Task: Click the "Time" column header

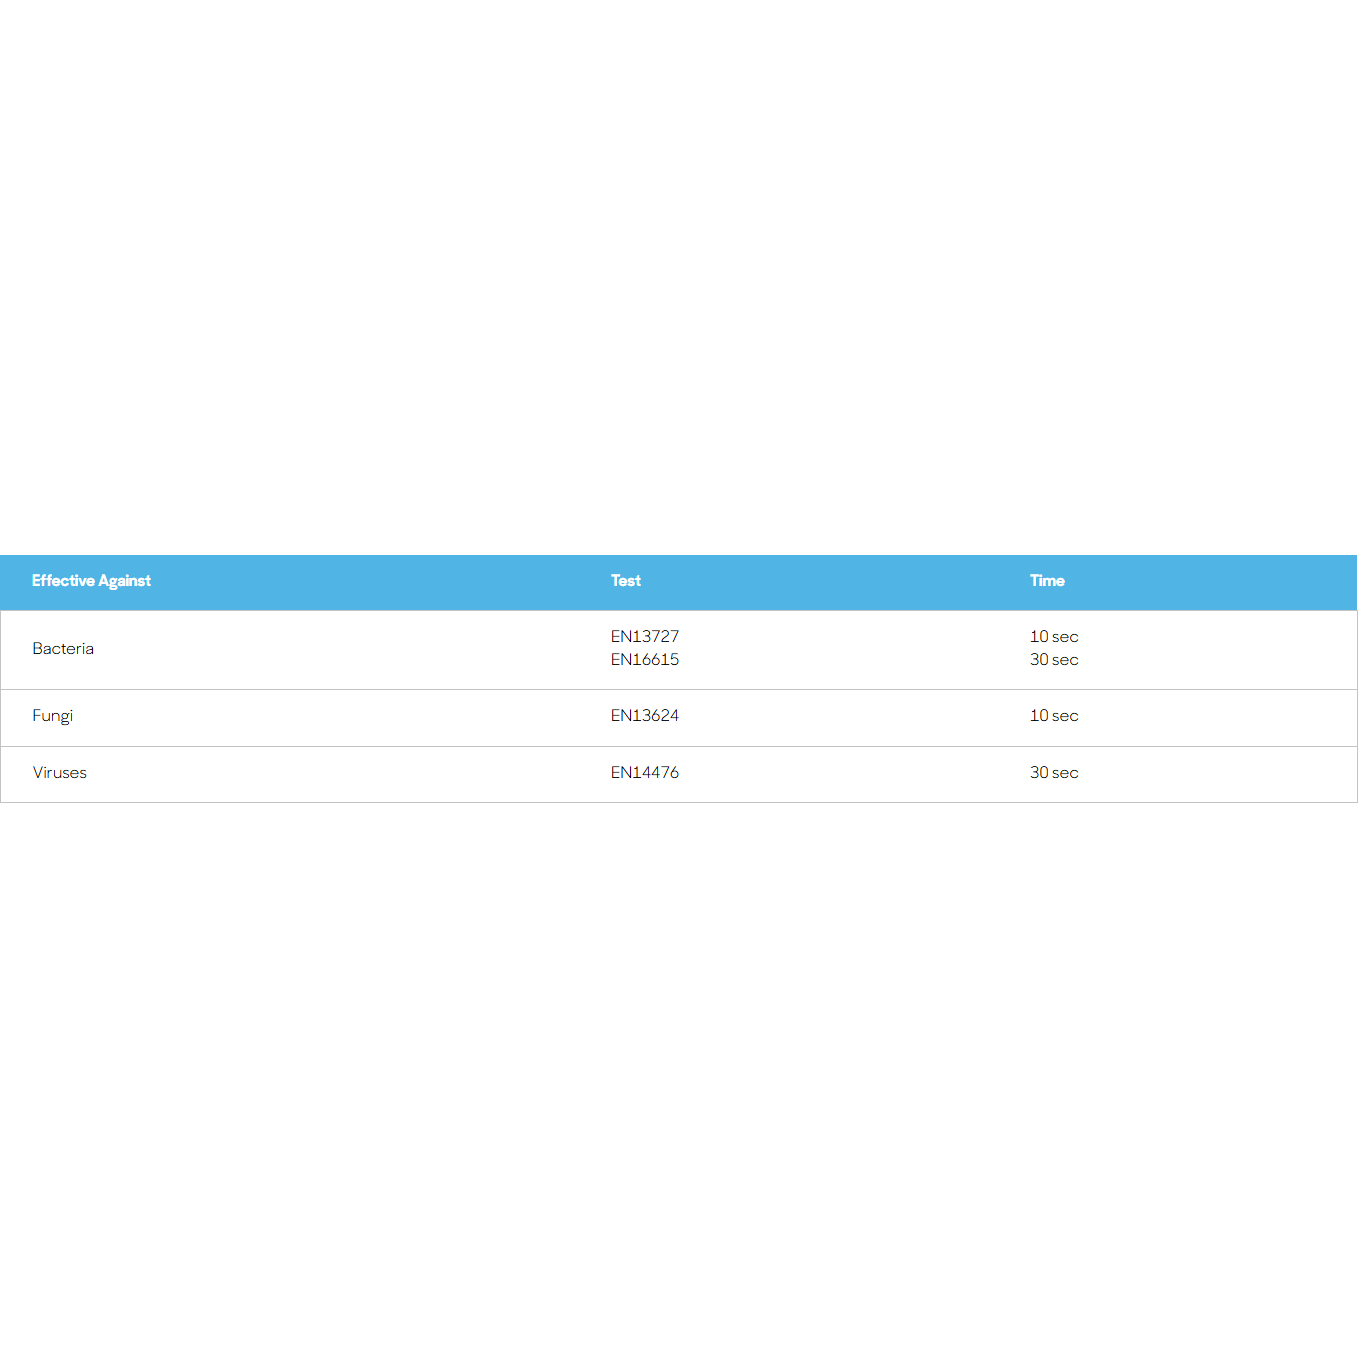Action: point(1047,581)
